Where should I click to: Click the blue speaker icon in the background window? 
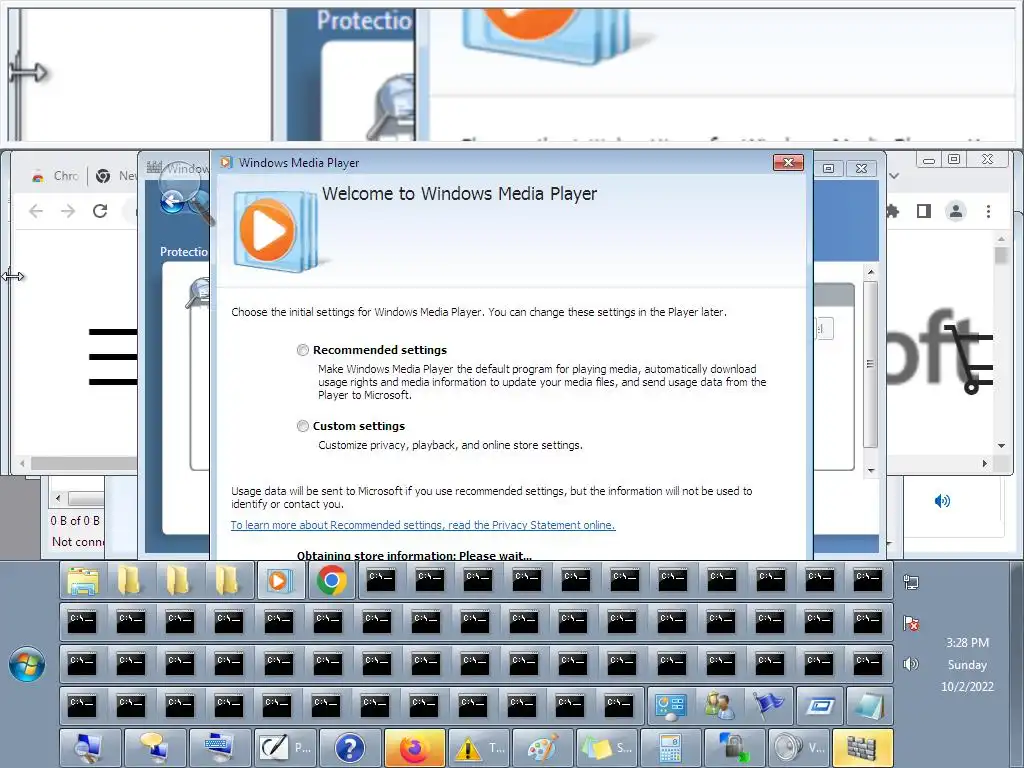(x=942, y=501)
